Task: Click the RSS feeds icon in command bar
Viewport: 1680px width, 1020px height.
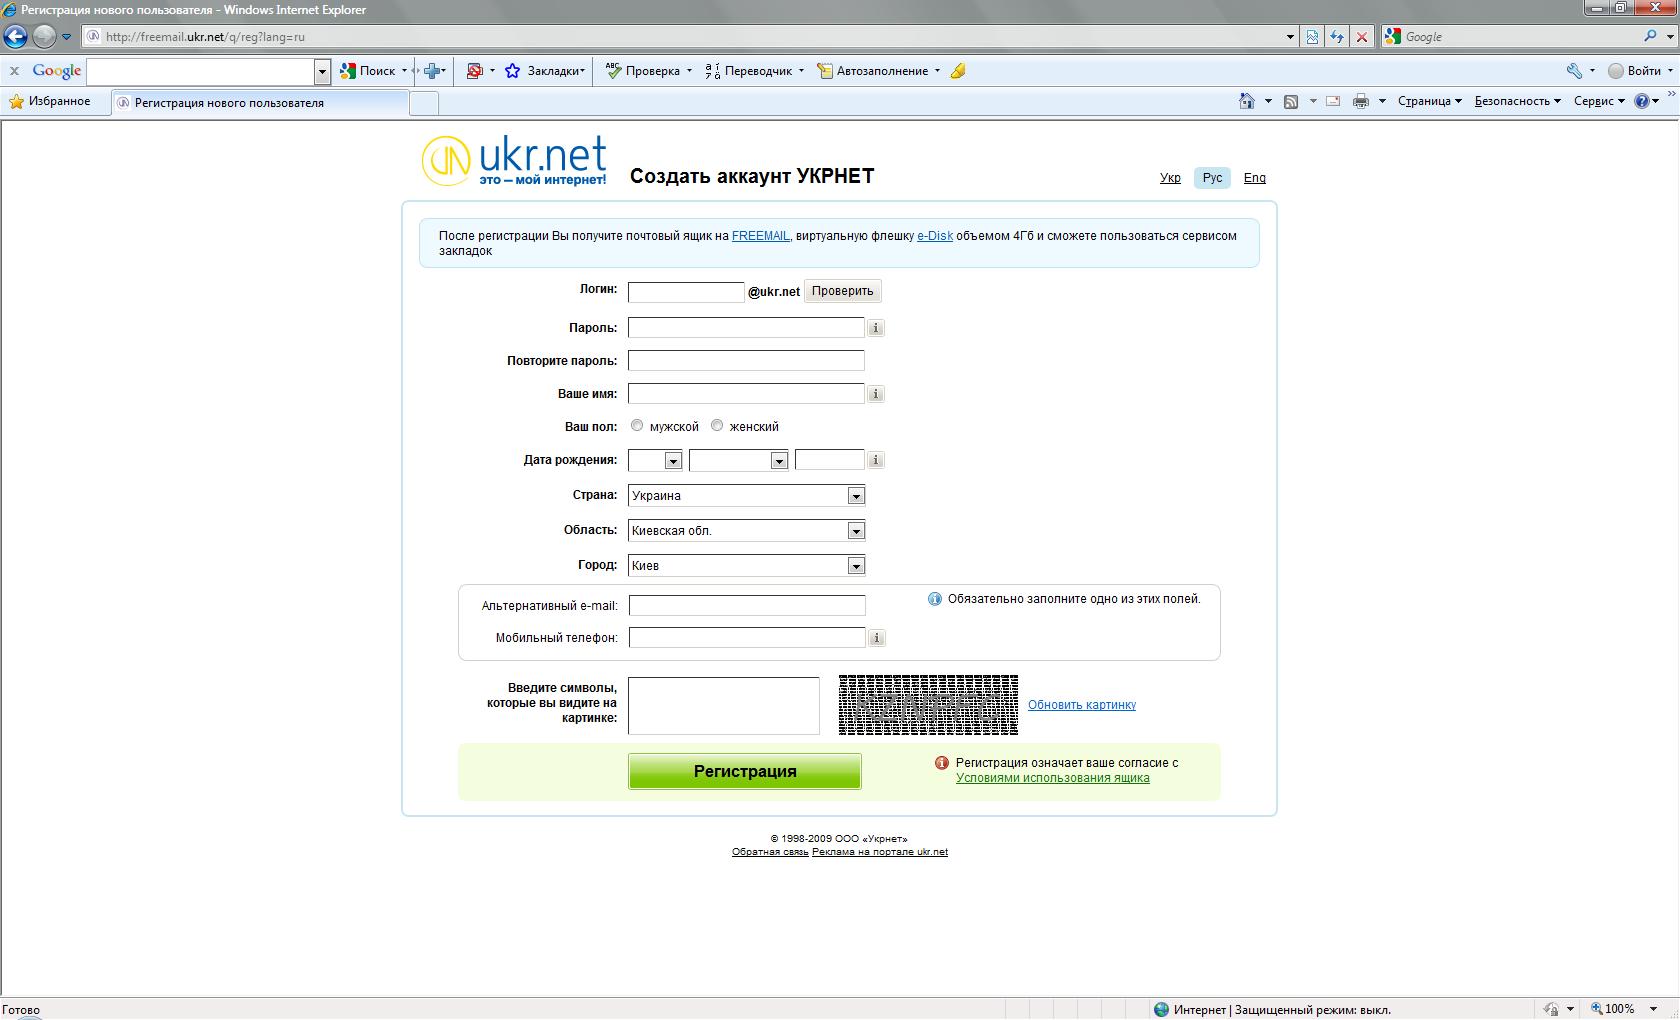Action: [x=1291, y=101]
